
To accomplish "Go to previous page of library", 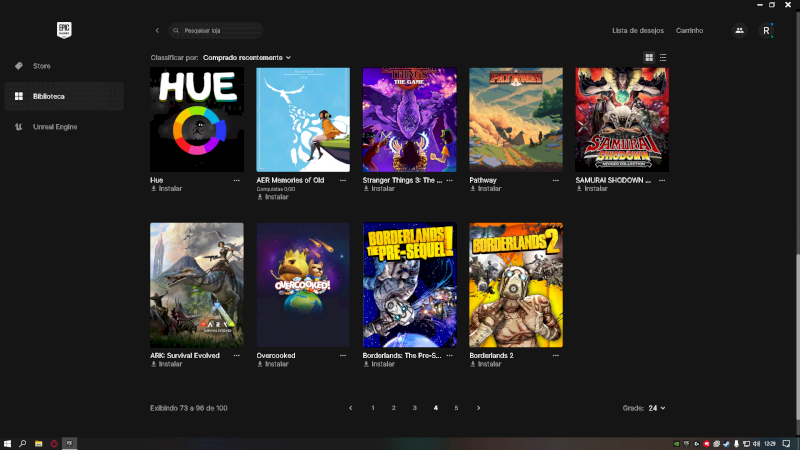I will click(350, 408).
